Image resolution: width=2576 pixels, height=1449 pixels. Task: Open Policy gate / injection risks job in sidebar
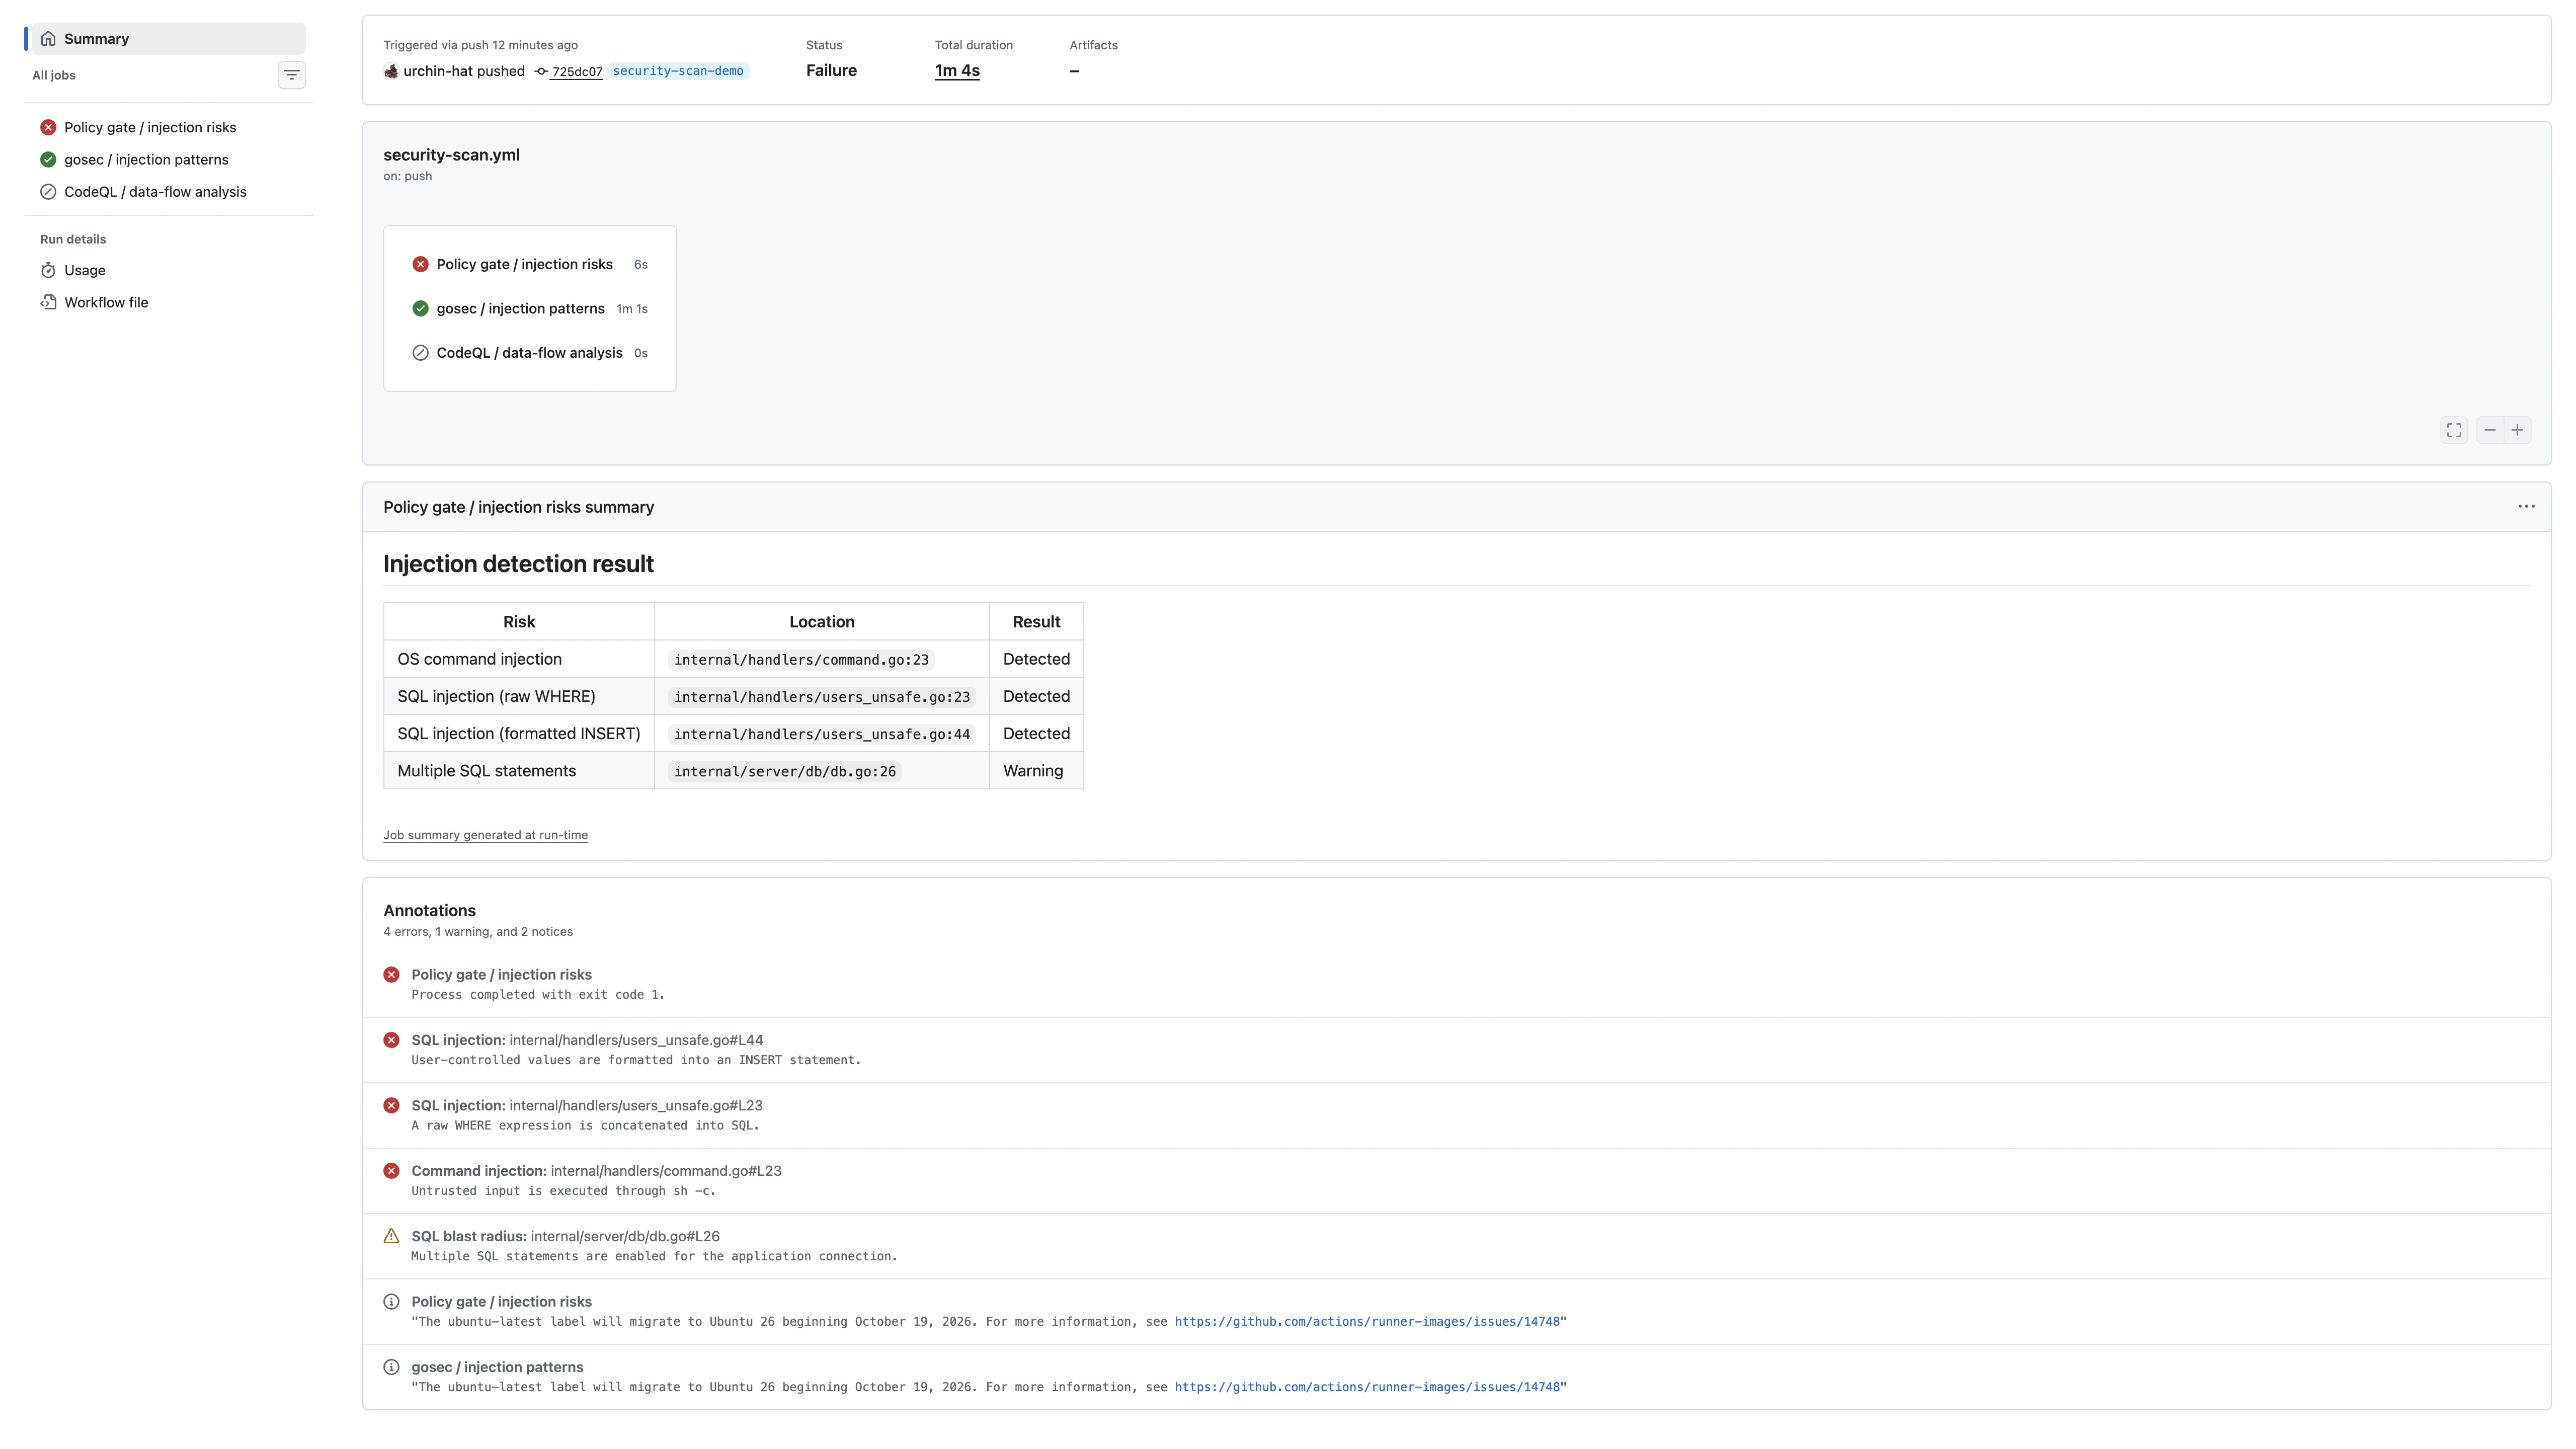point(168,127)
